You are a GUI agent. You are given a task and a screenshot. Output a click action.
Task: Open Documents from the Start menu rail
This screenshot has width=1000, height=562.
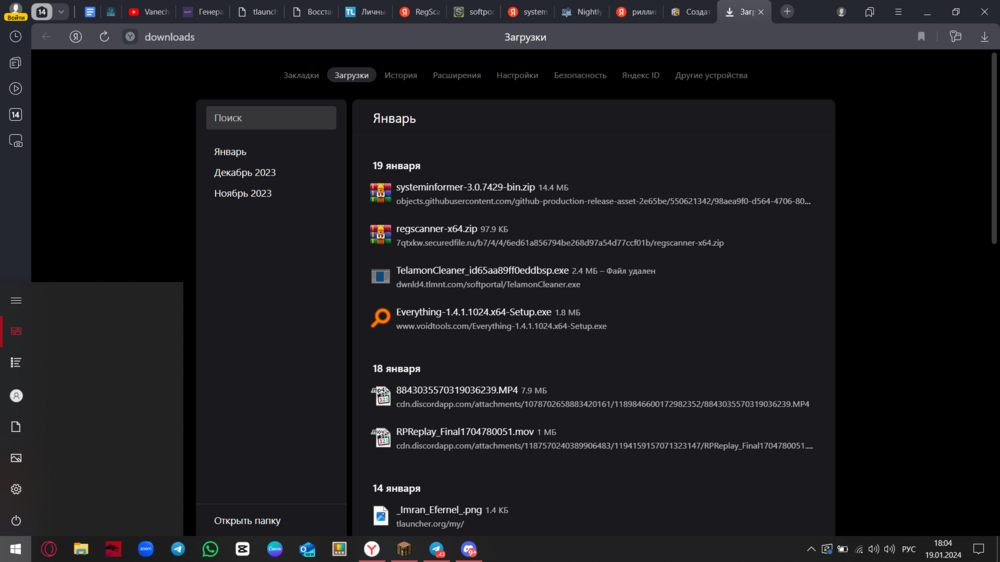(x=16, y=427)
